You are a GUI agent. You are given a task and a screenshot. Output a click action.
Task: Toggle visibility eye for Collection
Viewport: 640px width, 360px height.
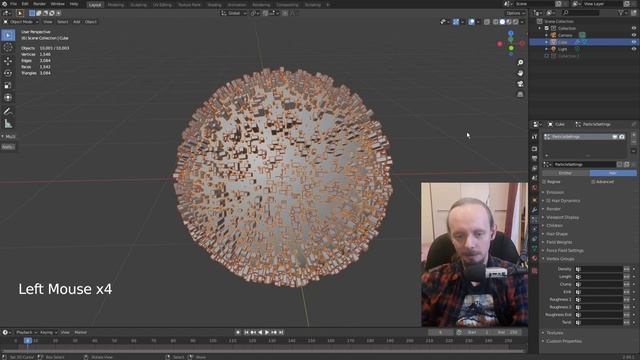coord(634,28)
